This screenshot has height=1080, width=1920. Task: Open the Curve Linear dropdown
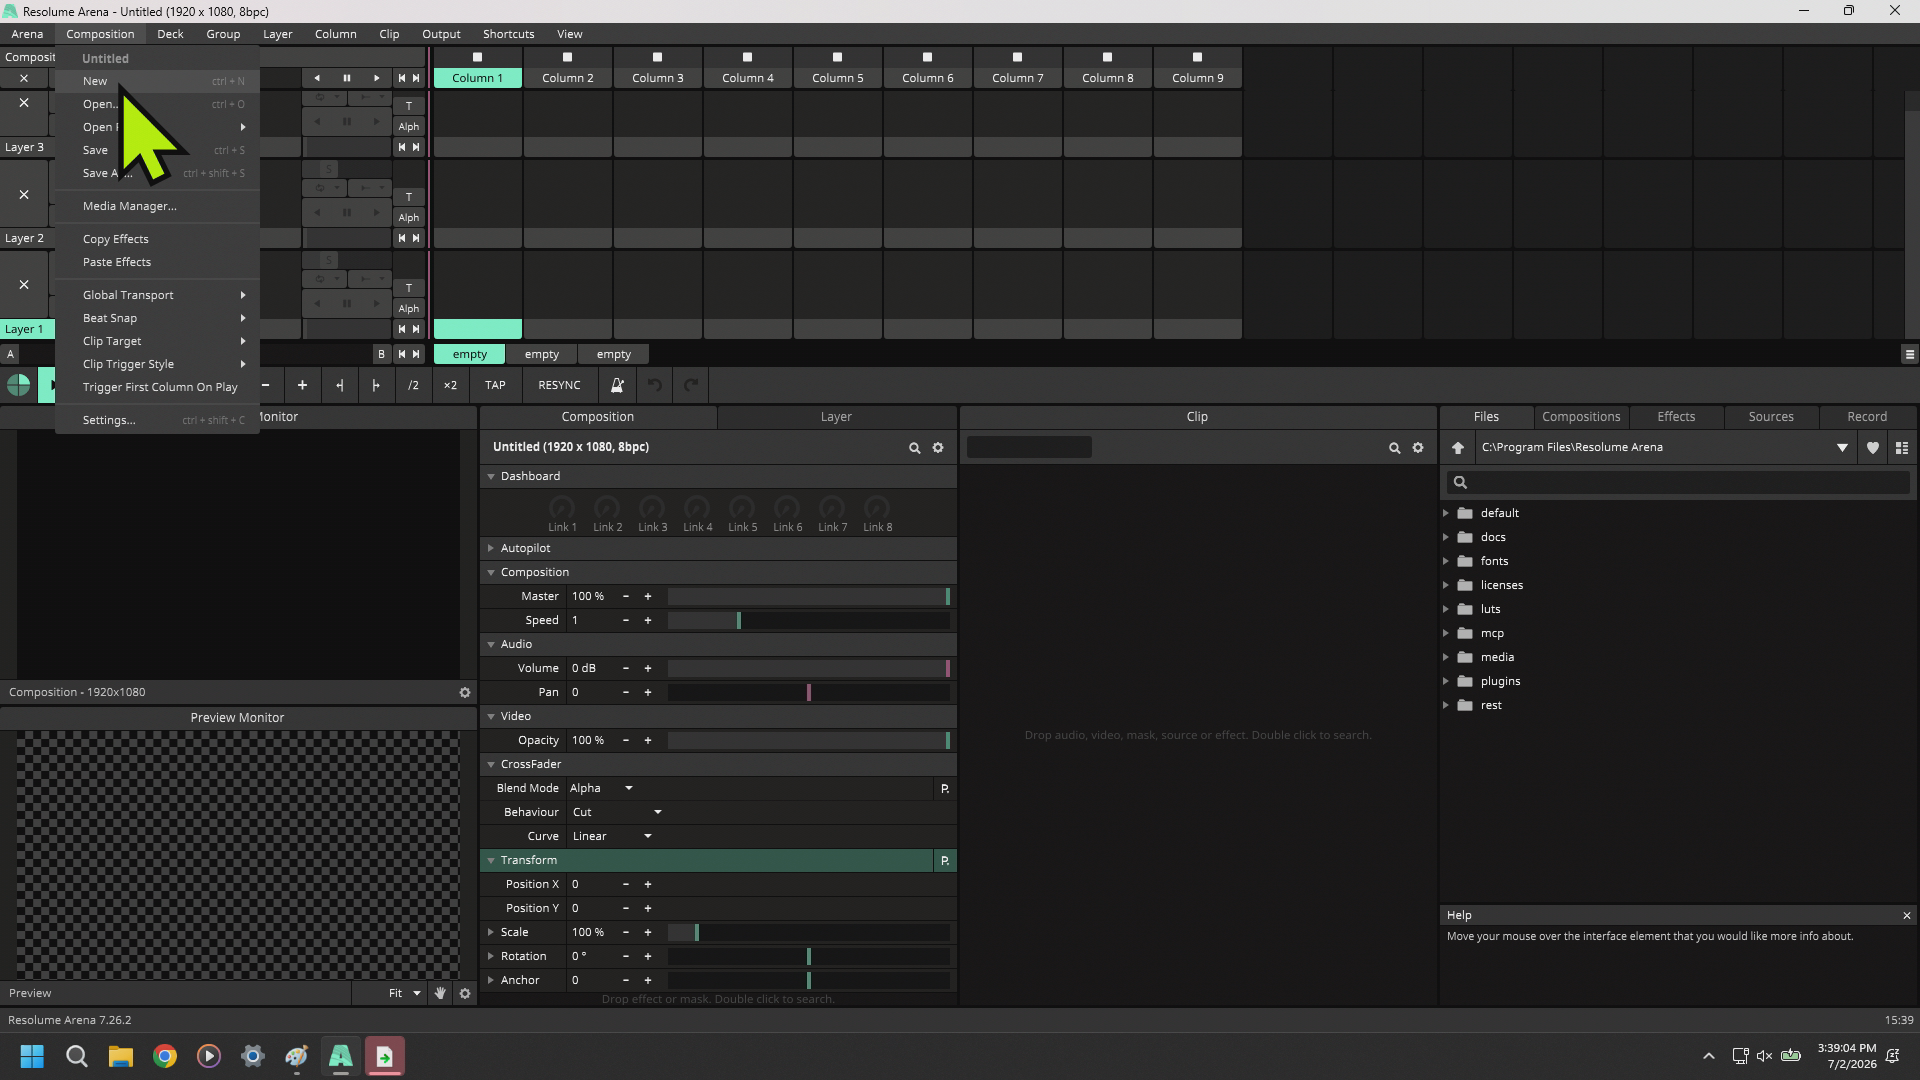[612, 836]
